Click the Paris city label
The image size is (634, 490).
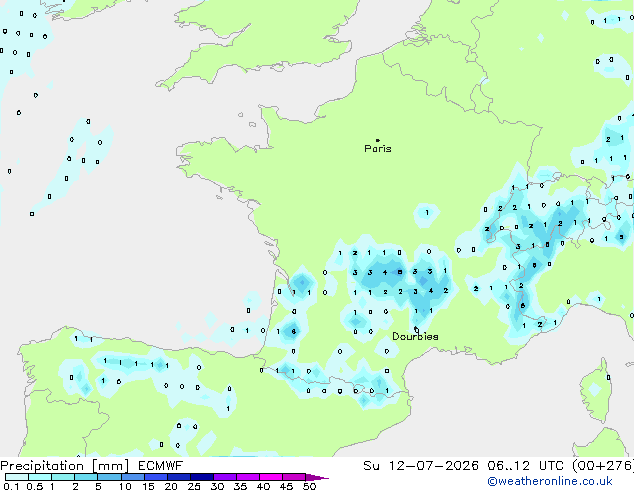pos(378,149)
